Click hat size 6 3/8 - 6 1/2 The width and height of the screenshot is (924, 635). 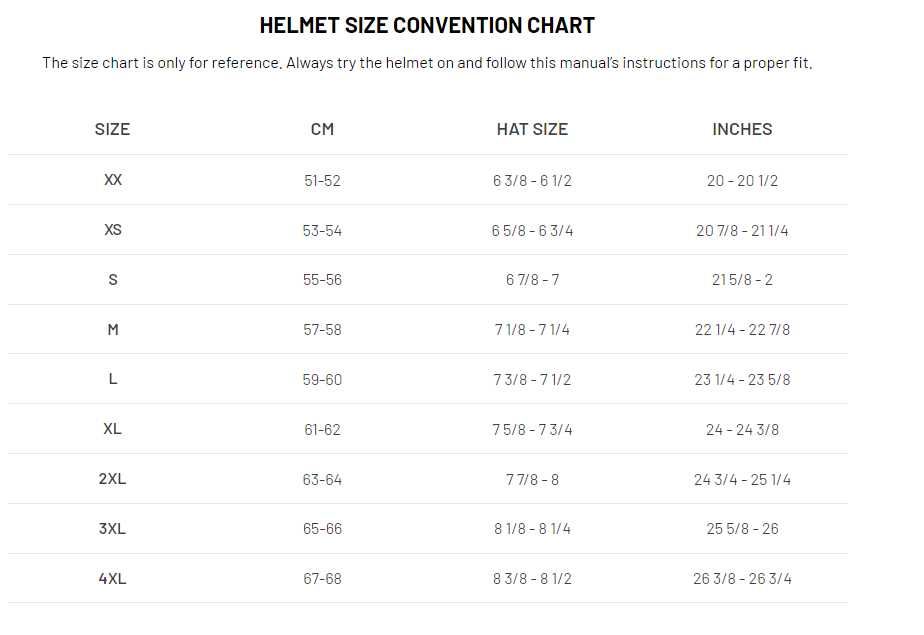click(532, 181)
